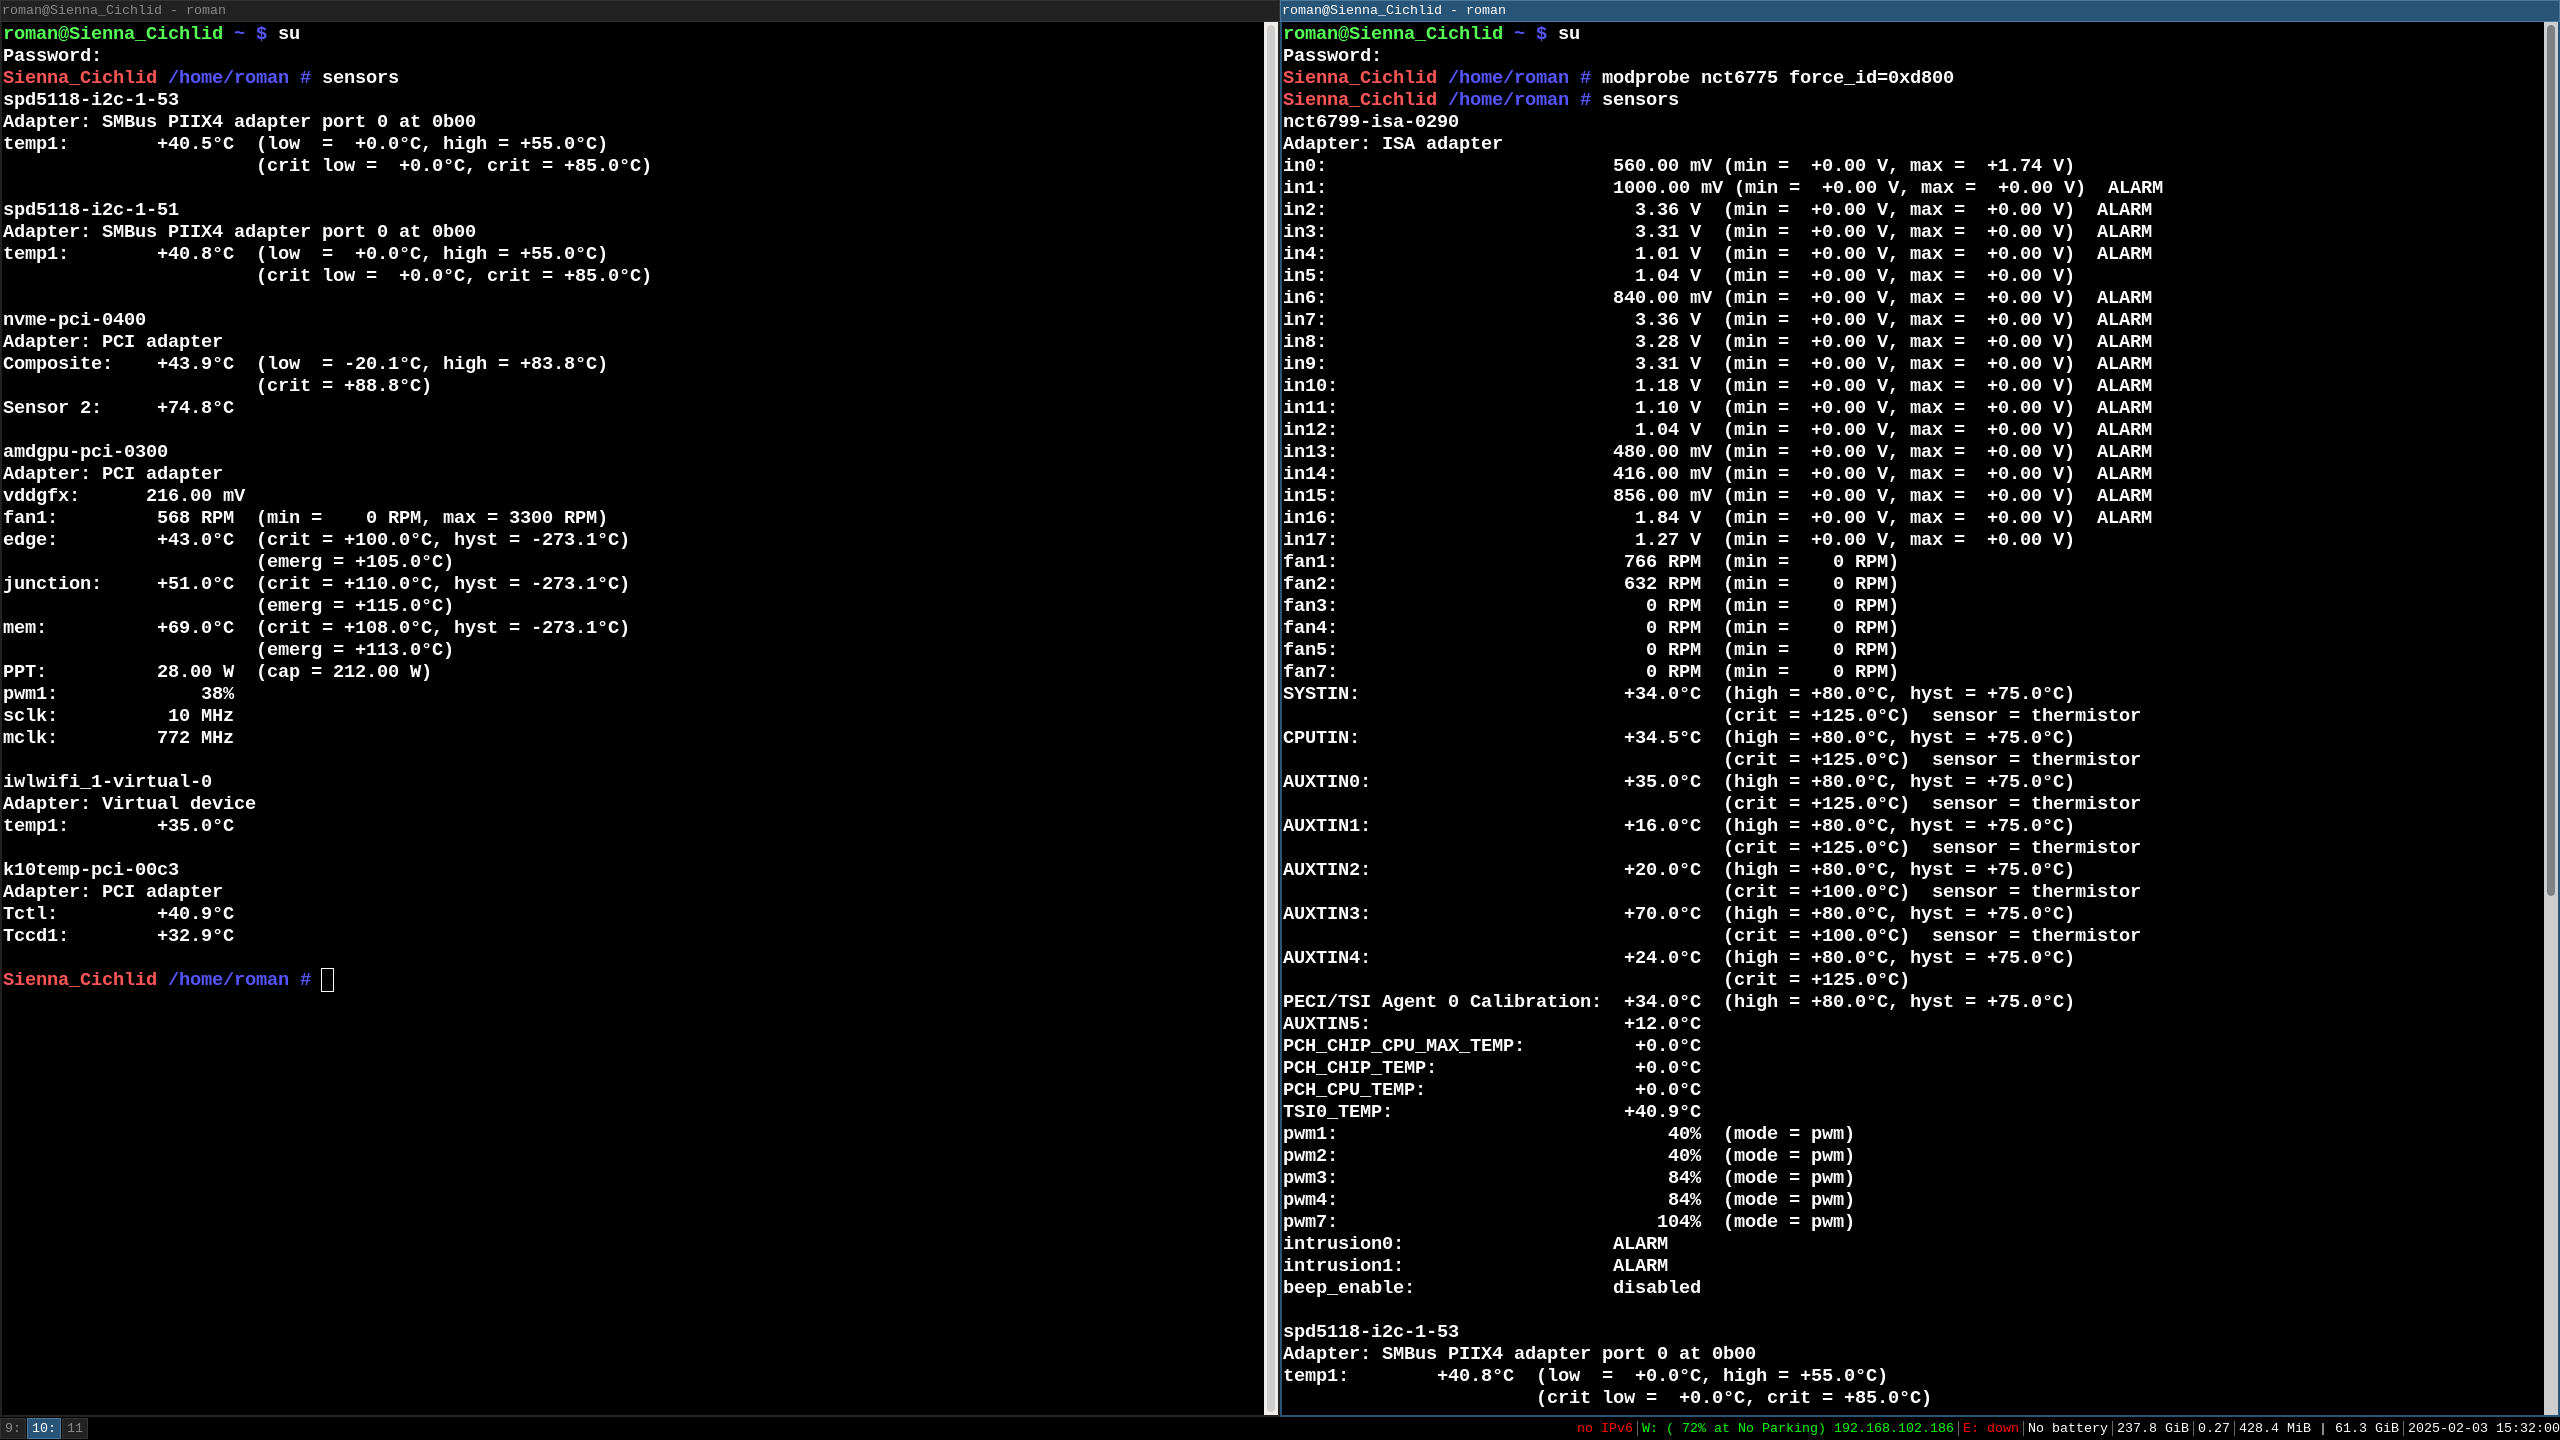Click the intrusion1 ALARM value
This screenshot has width=2560, height=1440.
1640,1266
